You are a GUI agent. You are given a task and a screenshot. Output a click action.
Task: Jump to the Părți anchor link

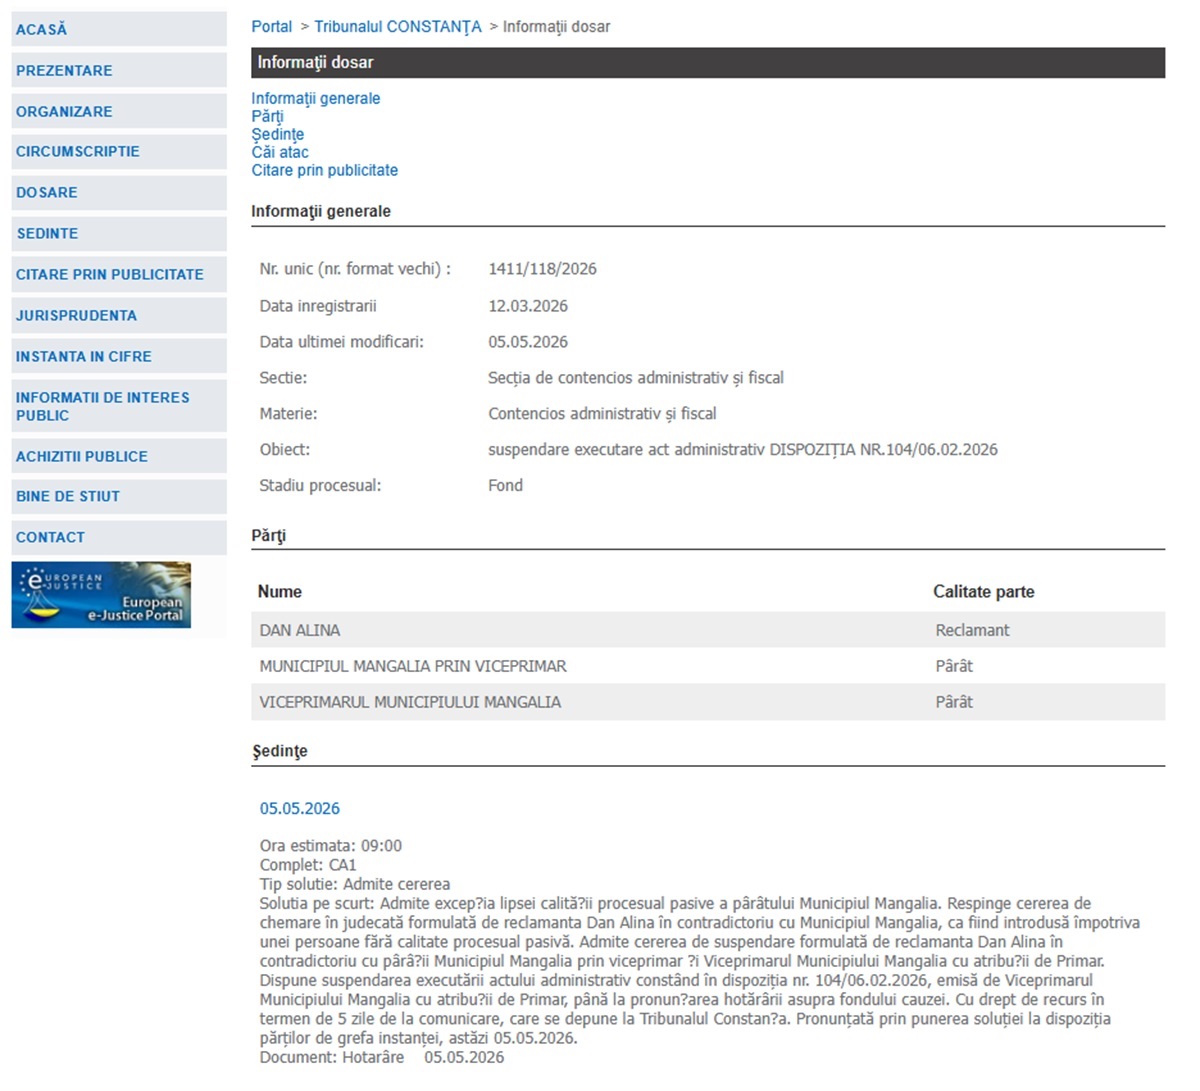click(267, 116)
